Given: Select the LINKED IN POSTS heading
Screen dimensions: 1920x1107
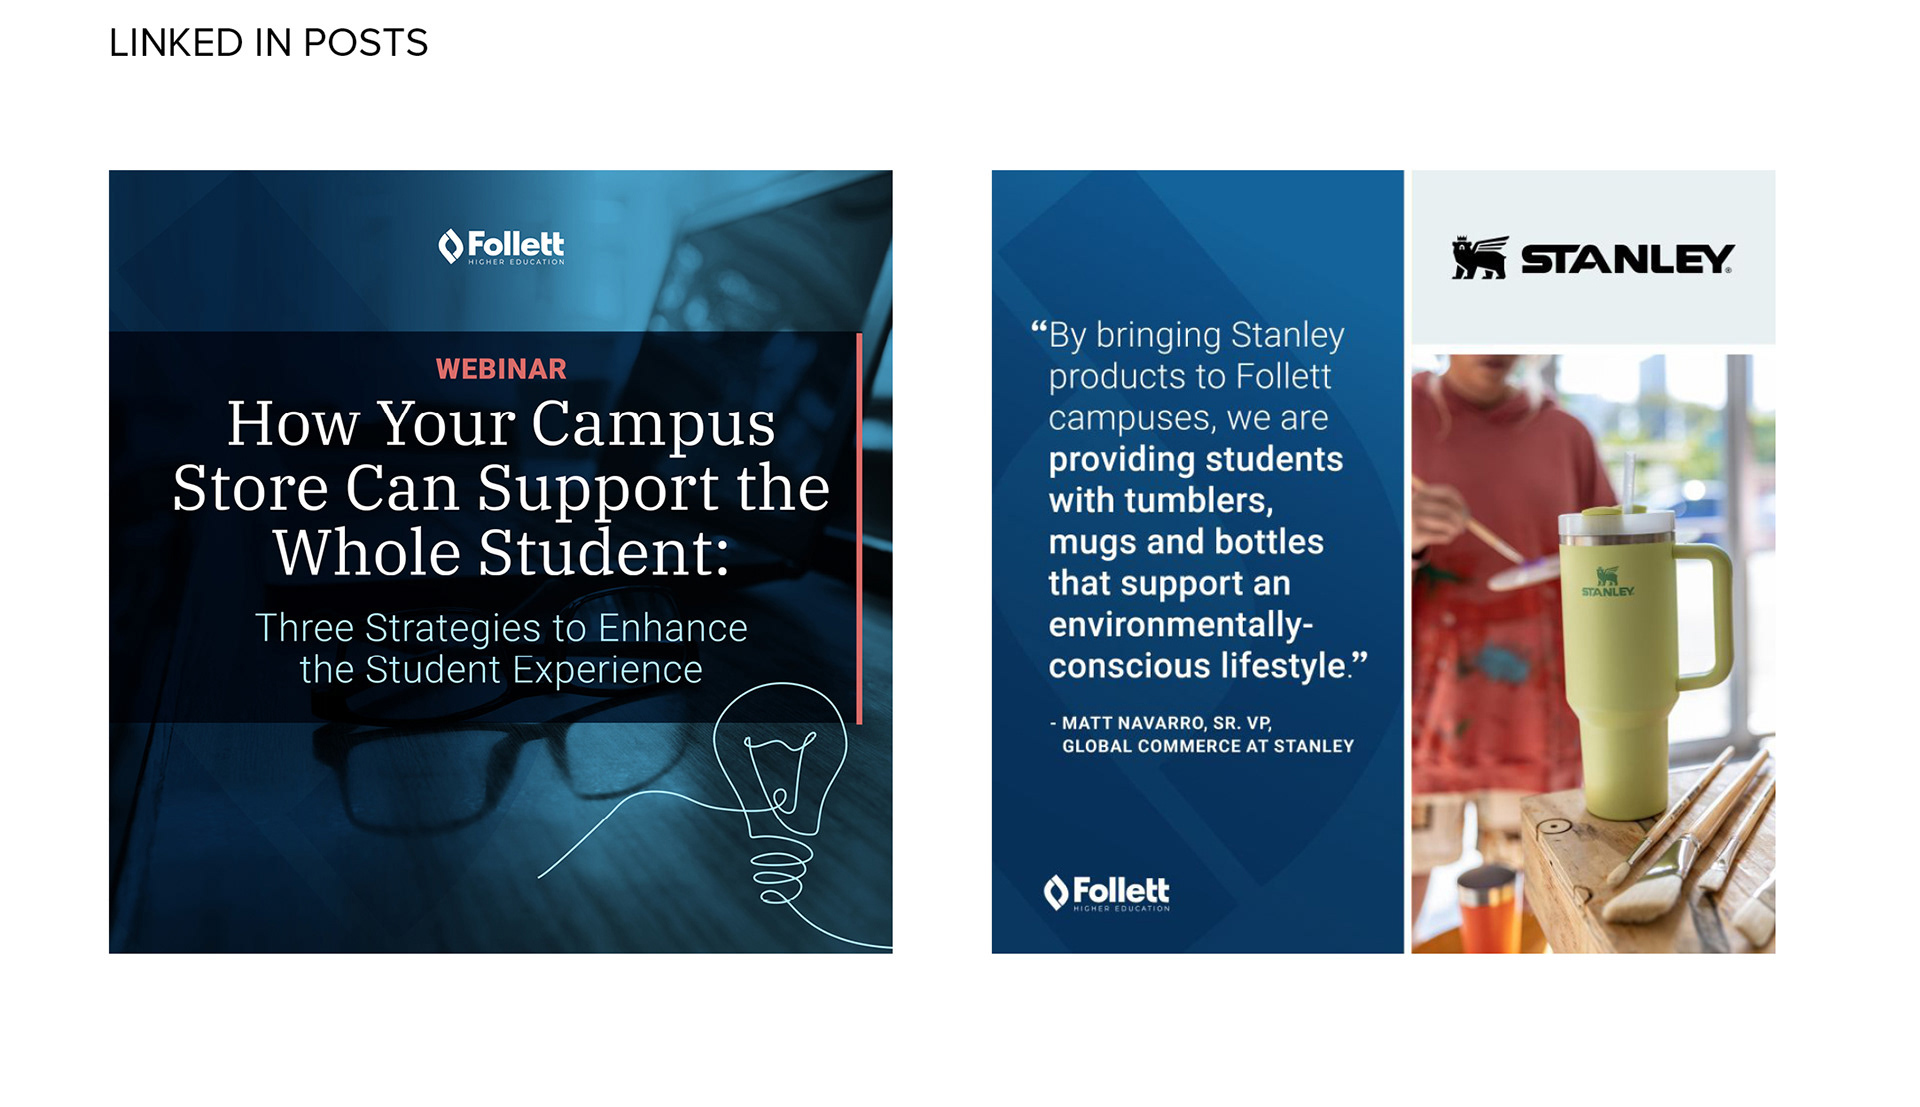Looking at the screenshot, I should pyautogui.click(x=268, y=43).
